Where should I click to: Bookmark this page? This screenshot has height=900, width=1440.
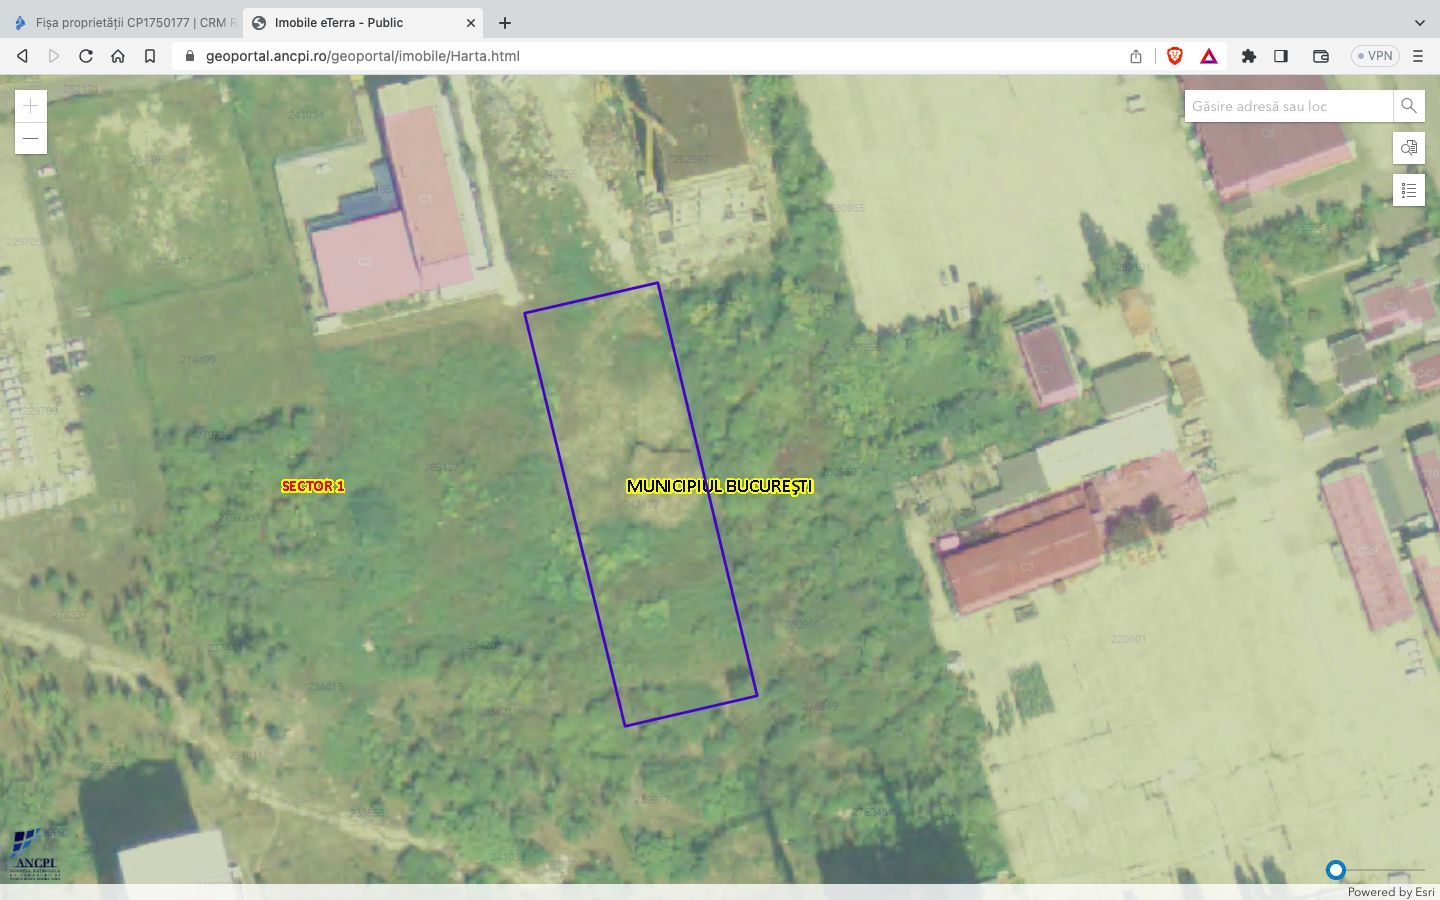pos(150,56)
